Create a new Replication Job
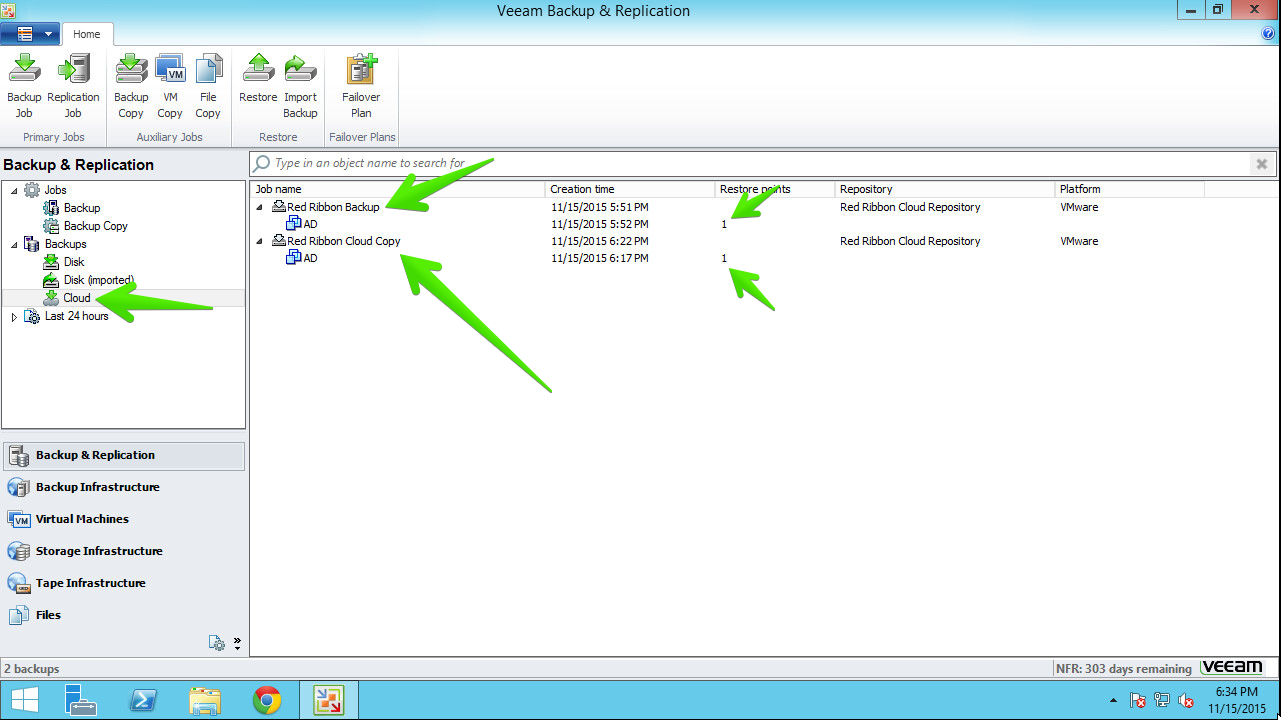1281x720 pixels. (73, 86)
